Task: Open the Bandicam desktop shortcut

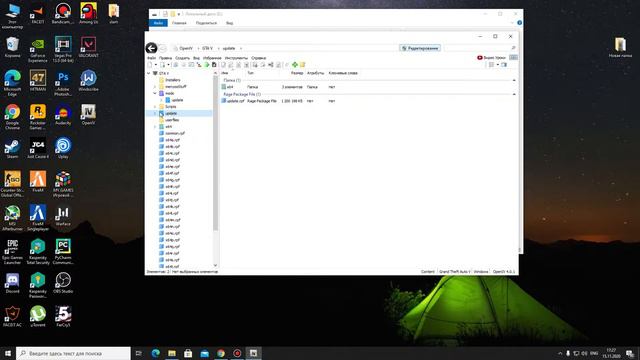Action: tap(63, 13)
